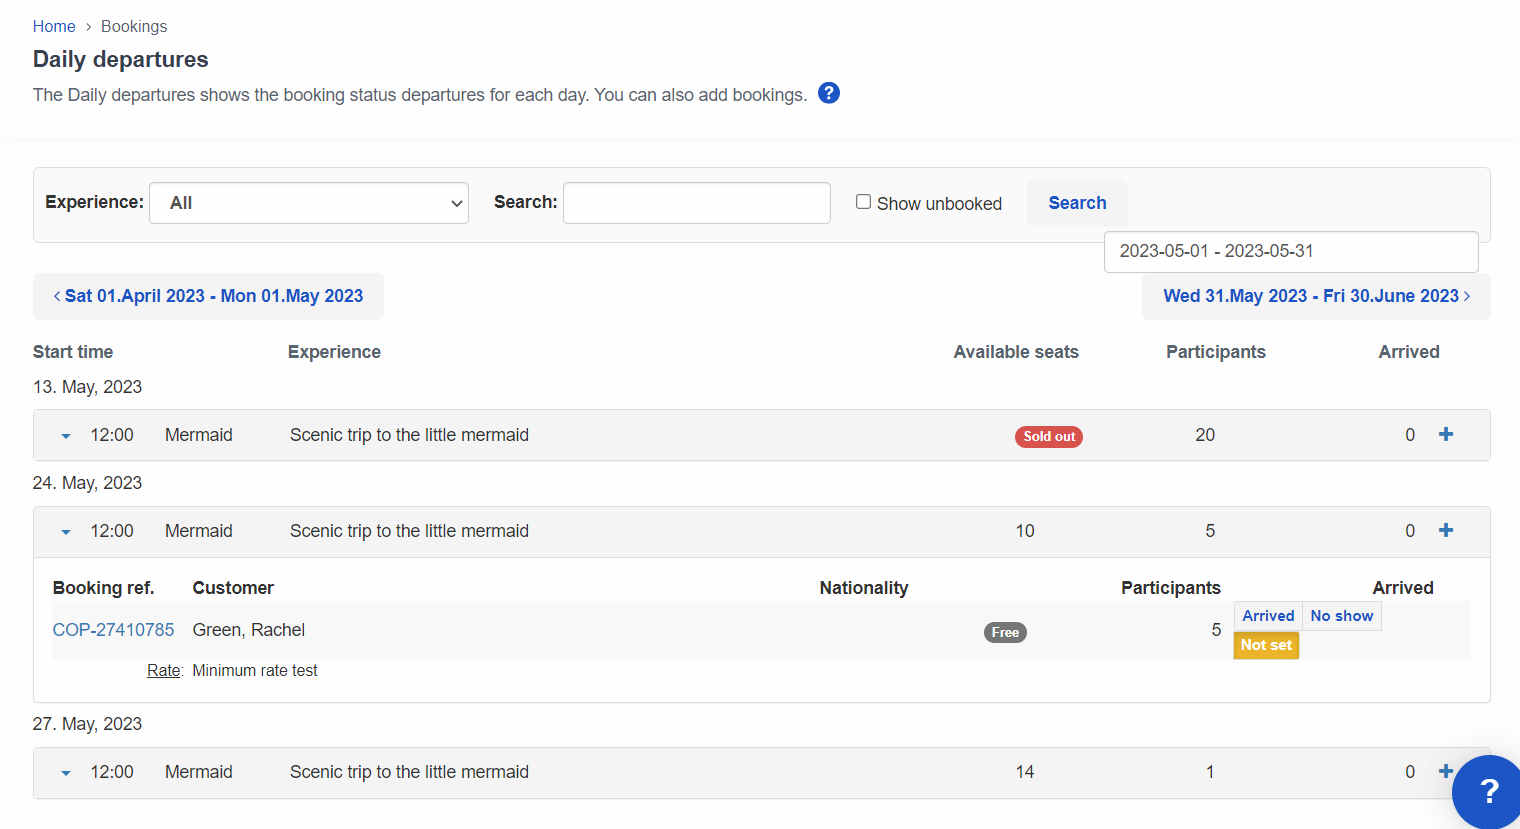
Task: Click the 27. May, 2023 date heading
Action: point(87,724)
